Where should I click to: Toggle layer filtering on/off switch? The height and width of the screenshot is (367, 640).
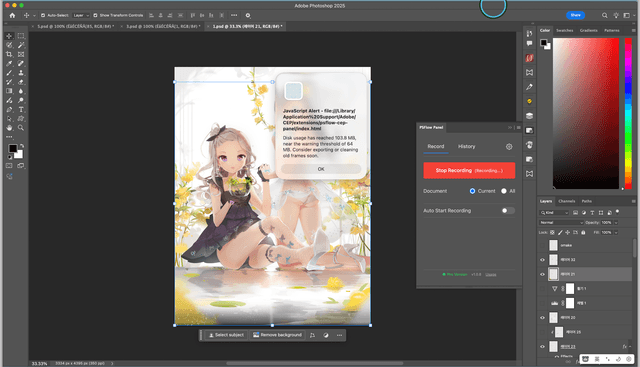[618, 212]
